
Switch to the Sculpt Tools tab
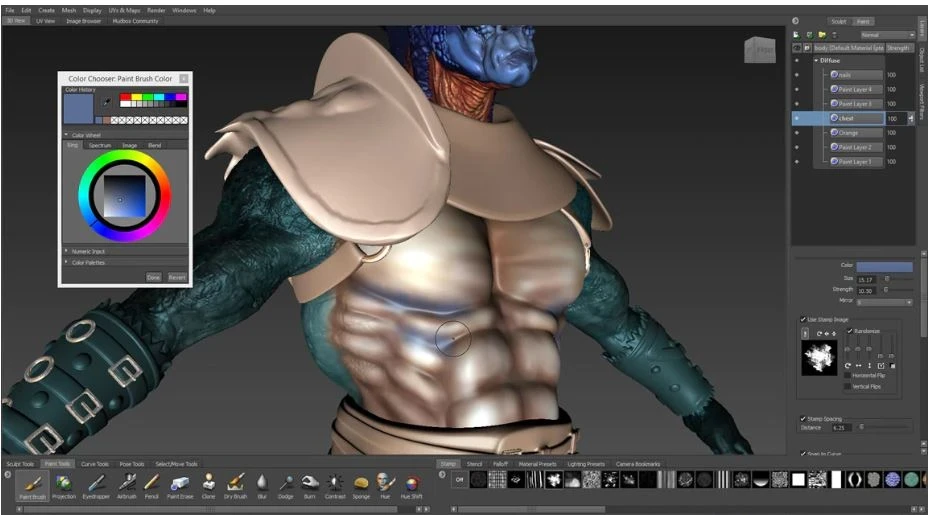coord(20,464)
